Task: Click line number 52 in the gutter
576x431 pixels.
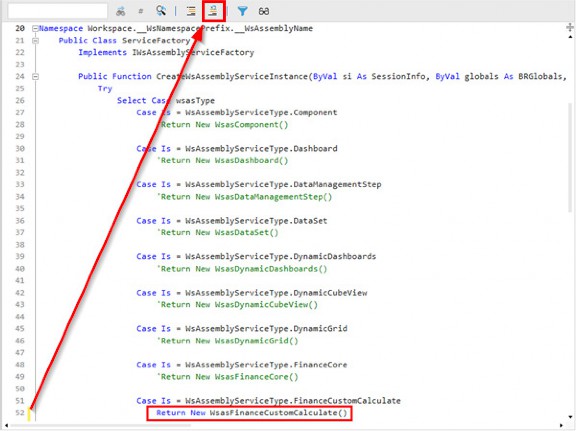Action: point(20,413)
